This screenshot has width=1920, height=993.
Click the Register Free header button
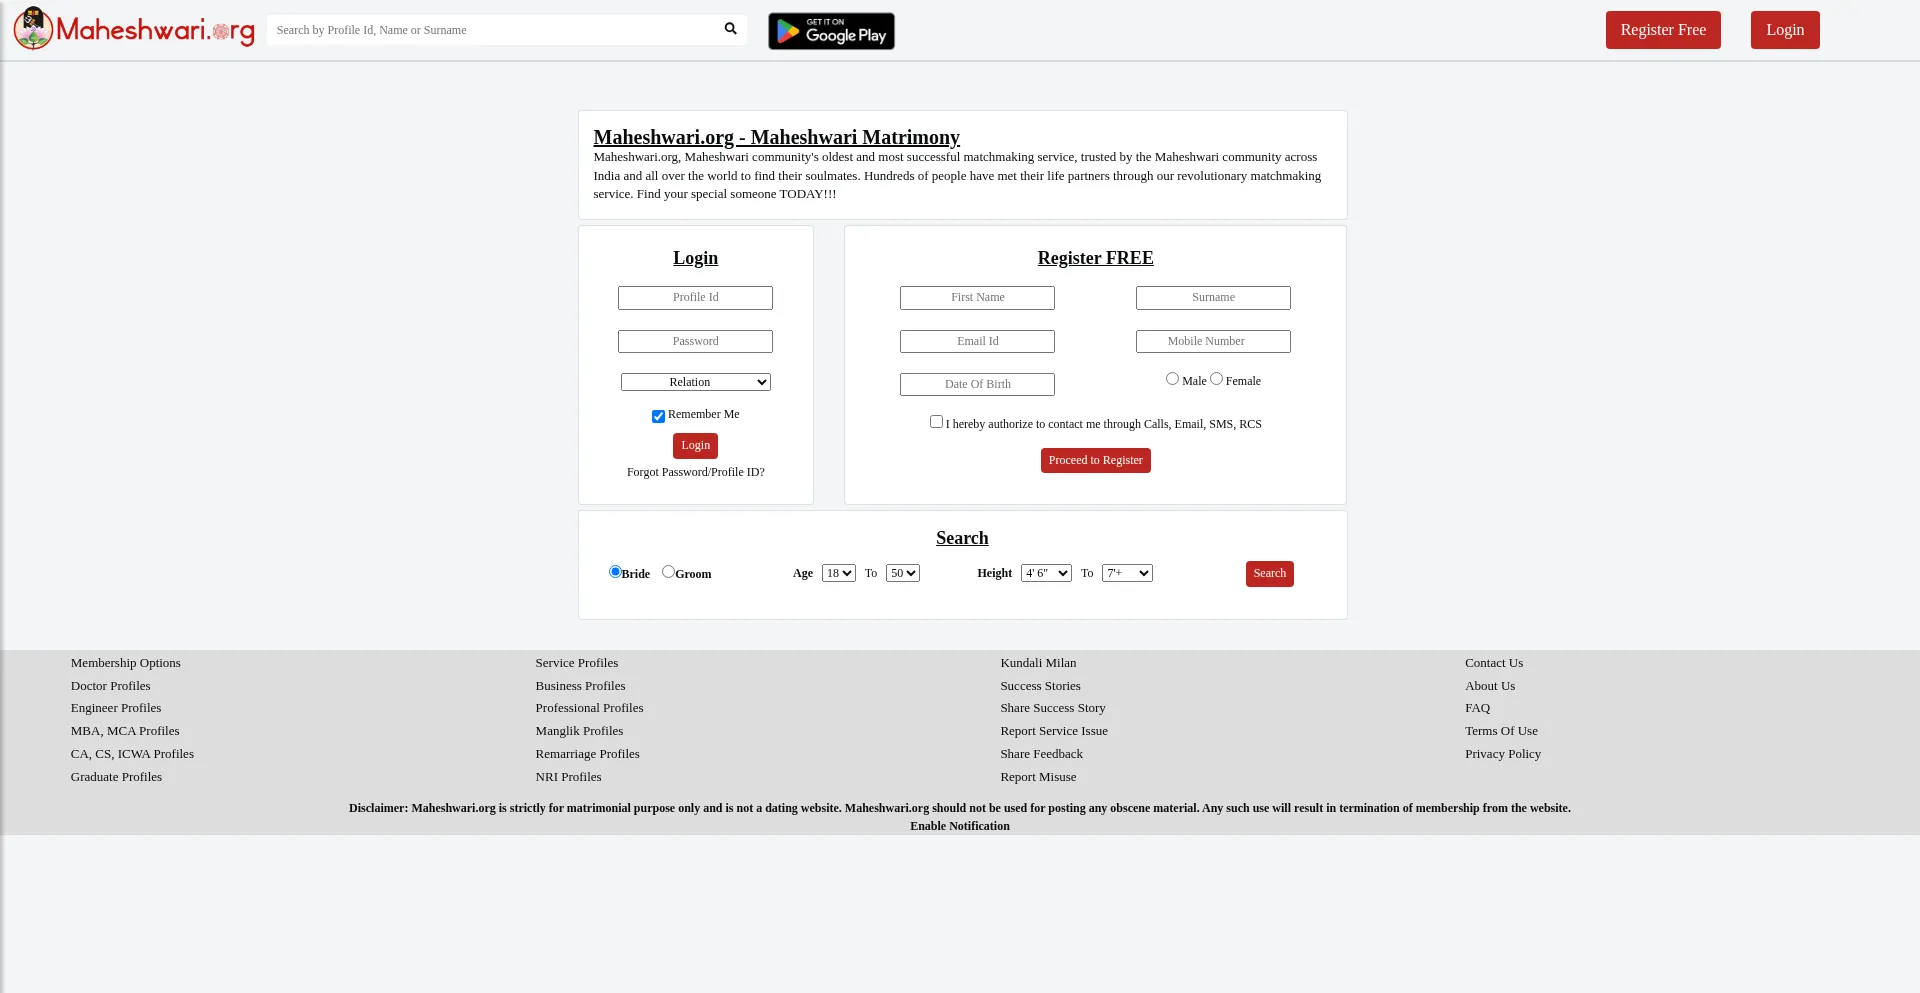pyautogui.click(x=1663, y=30)
